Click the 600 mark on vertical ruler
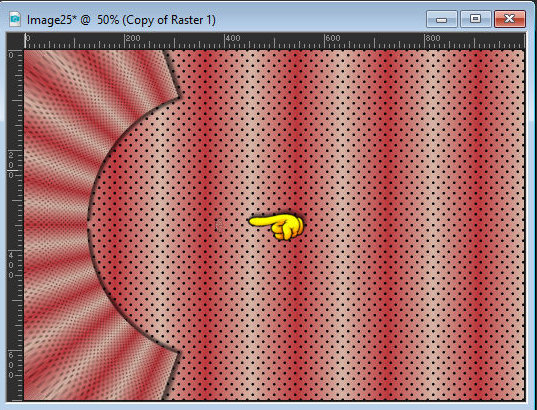Image resolution: width=537 pixels, height=410 pixels. 11,365
